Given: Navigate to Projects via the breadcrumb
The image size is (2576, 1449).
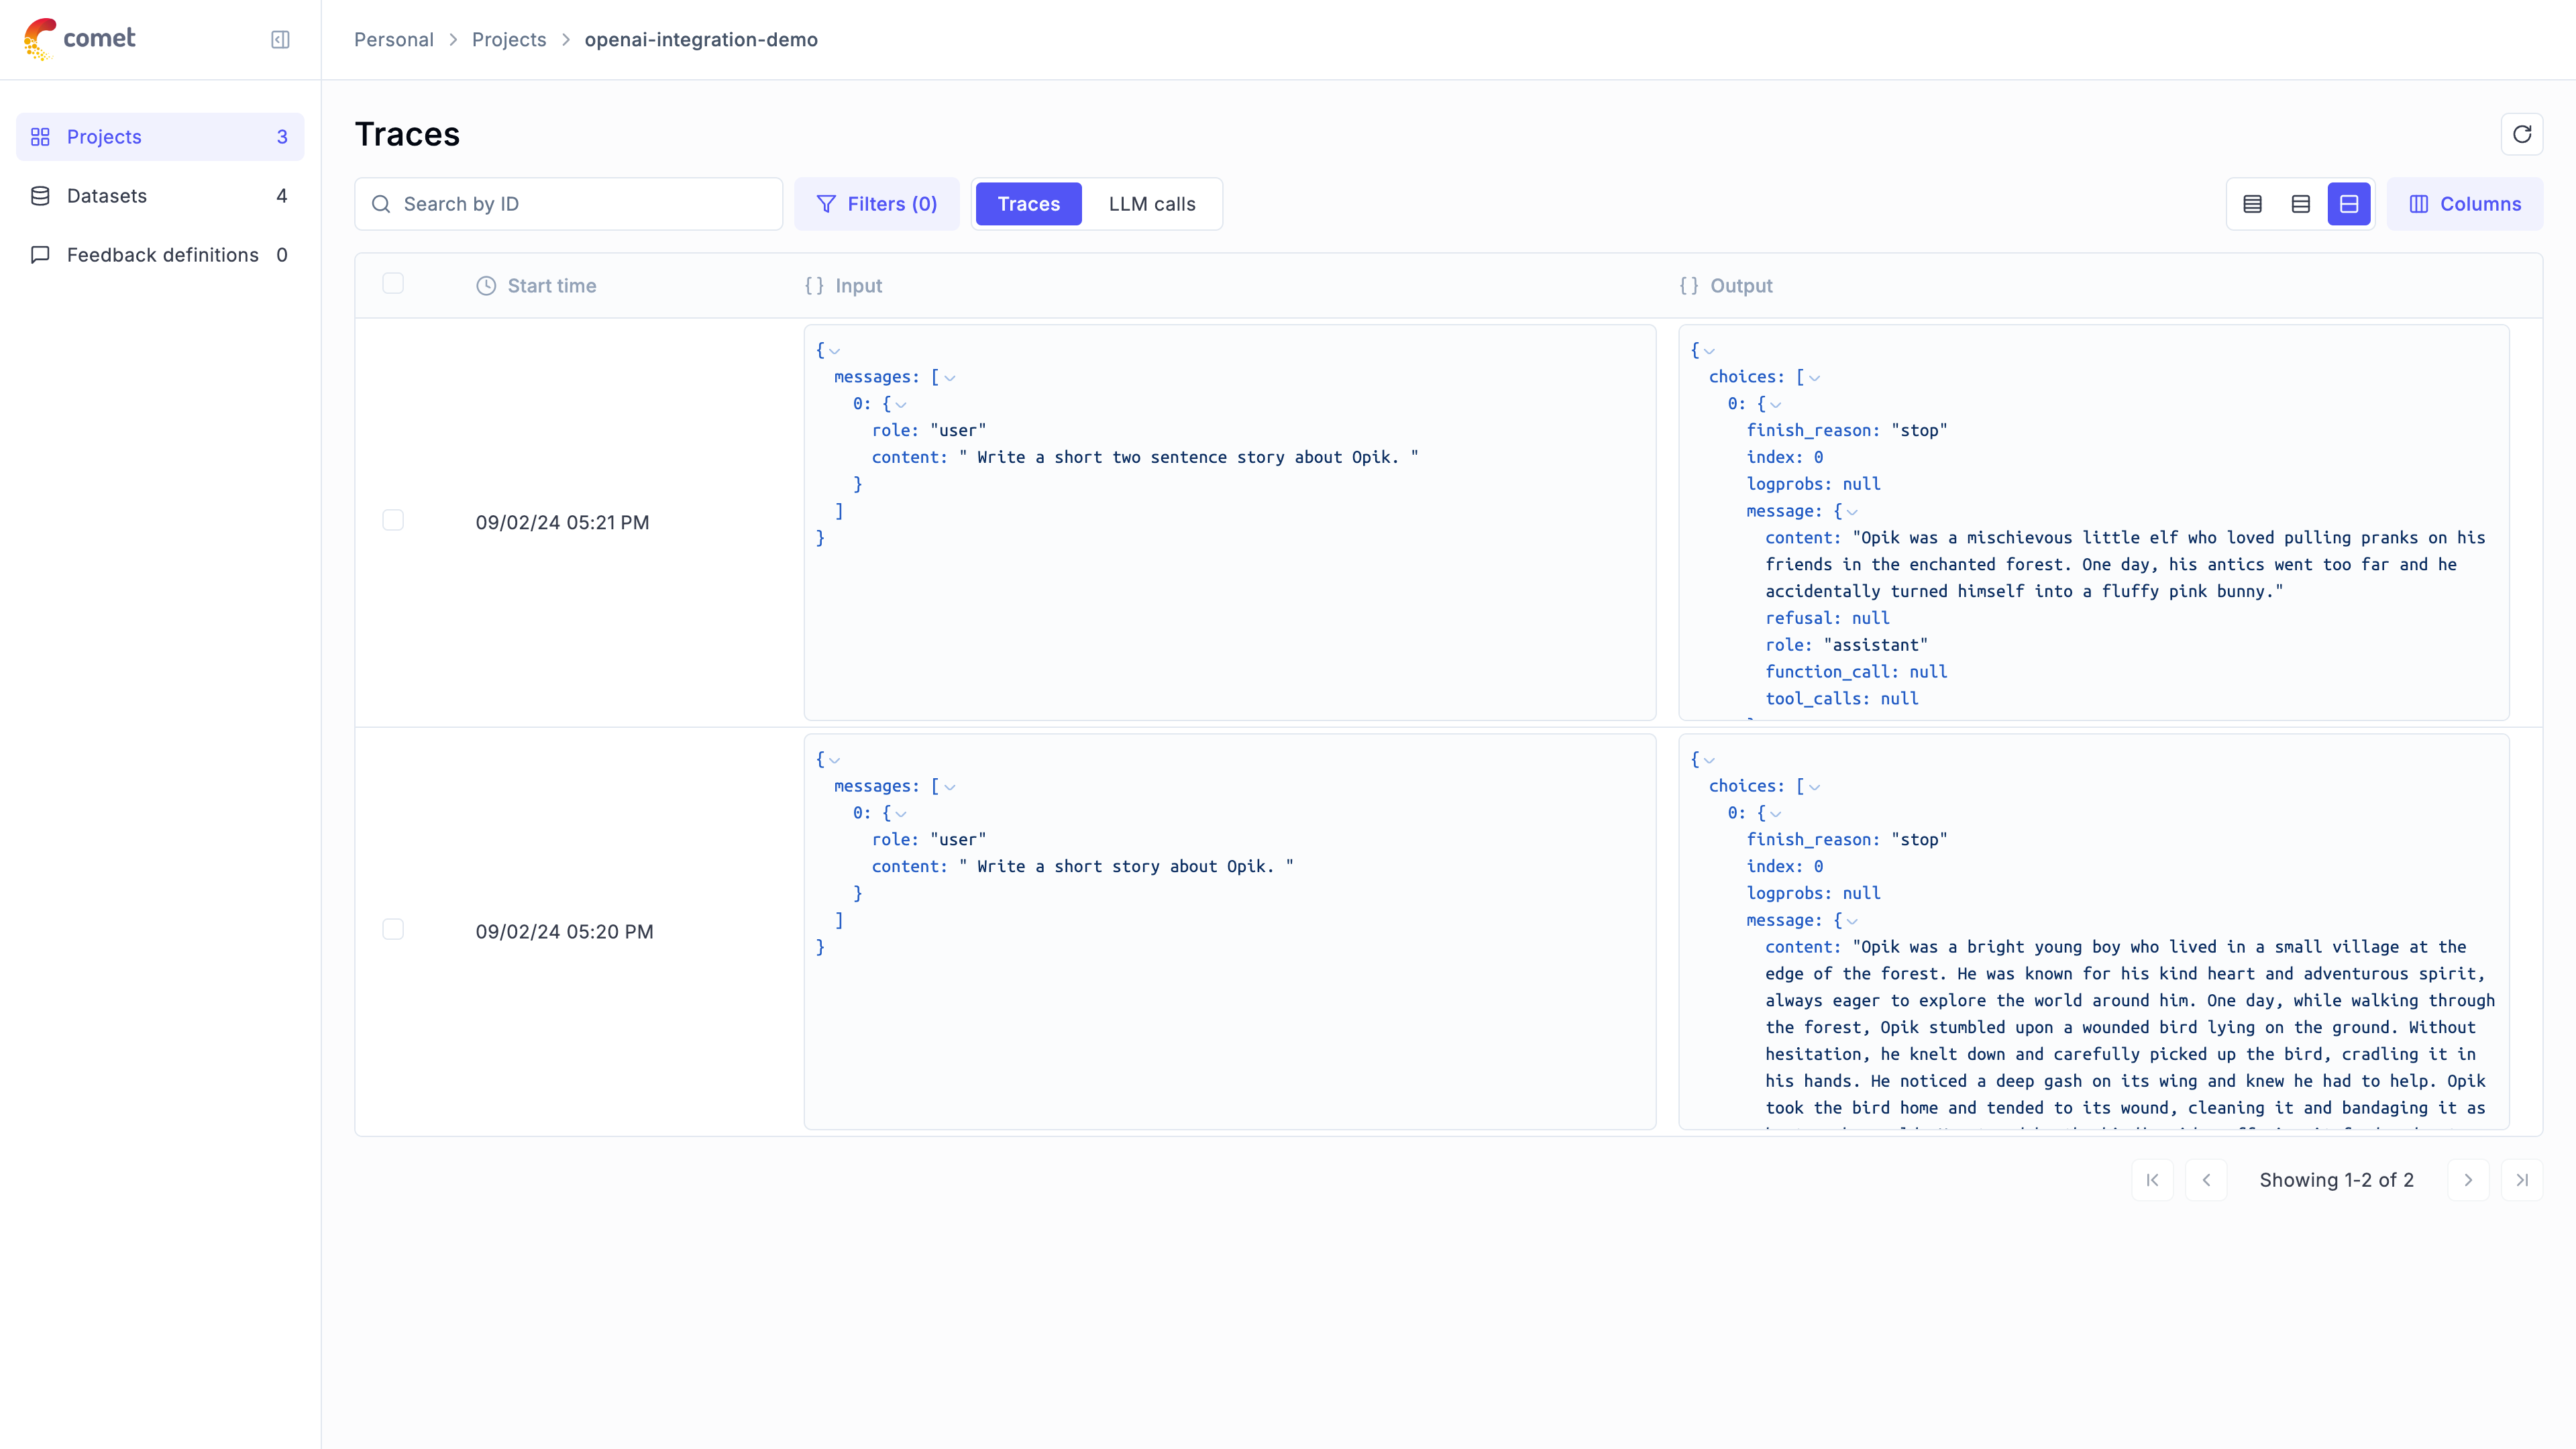Looking at the screenshot, I should [509, 39].
